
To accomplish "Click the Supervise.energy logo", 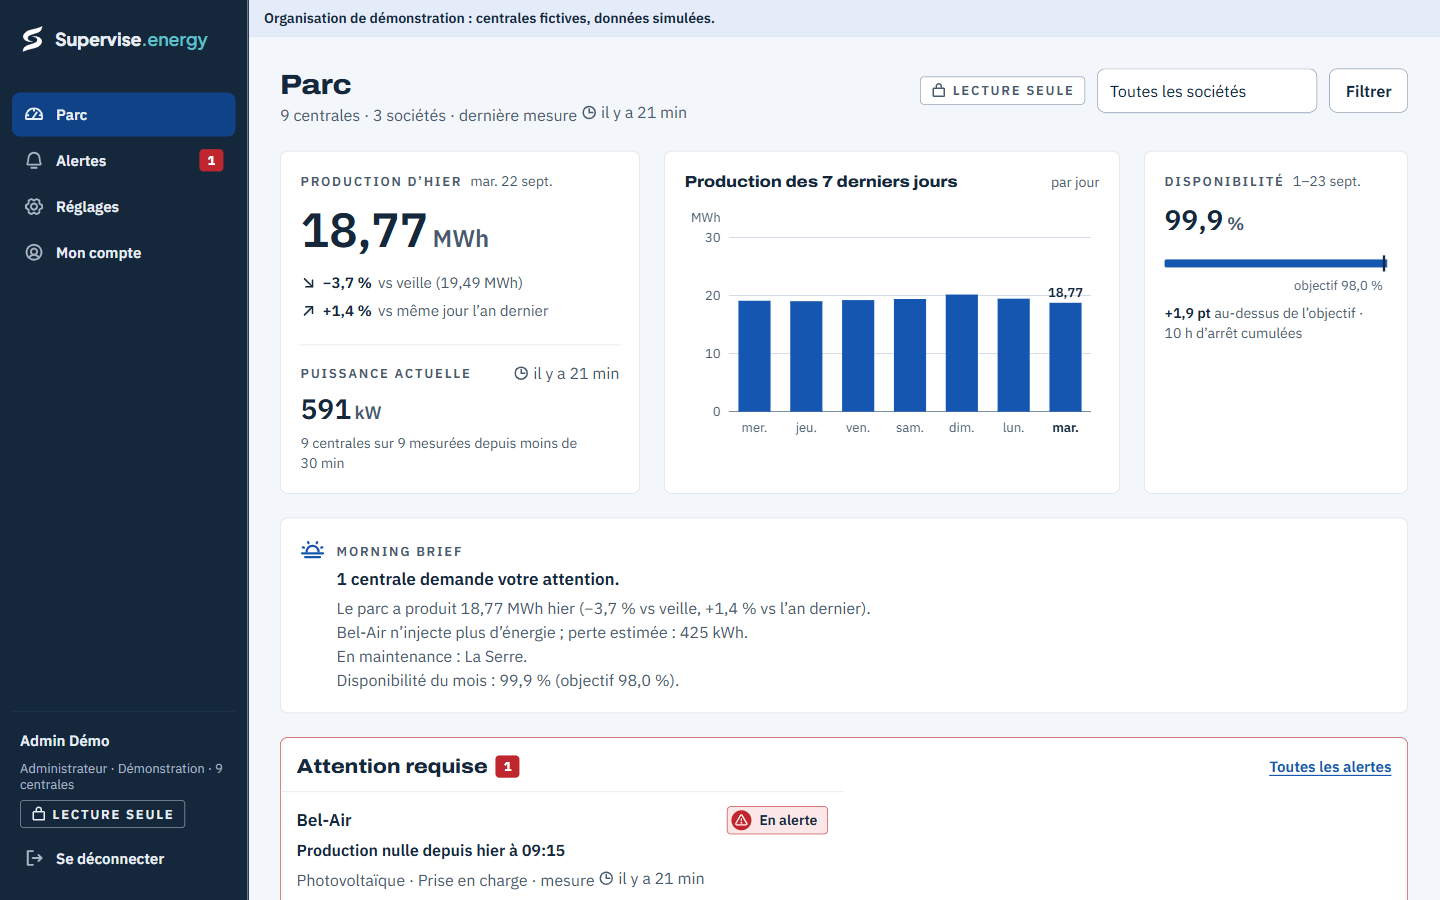I will pos(115,39).
